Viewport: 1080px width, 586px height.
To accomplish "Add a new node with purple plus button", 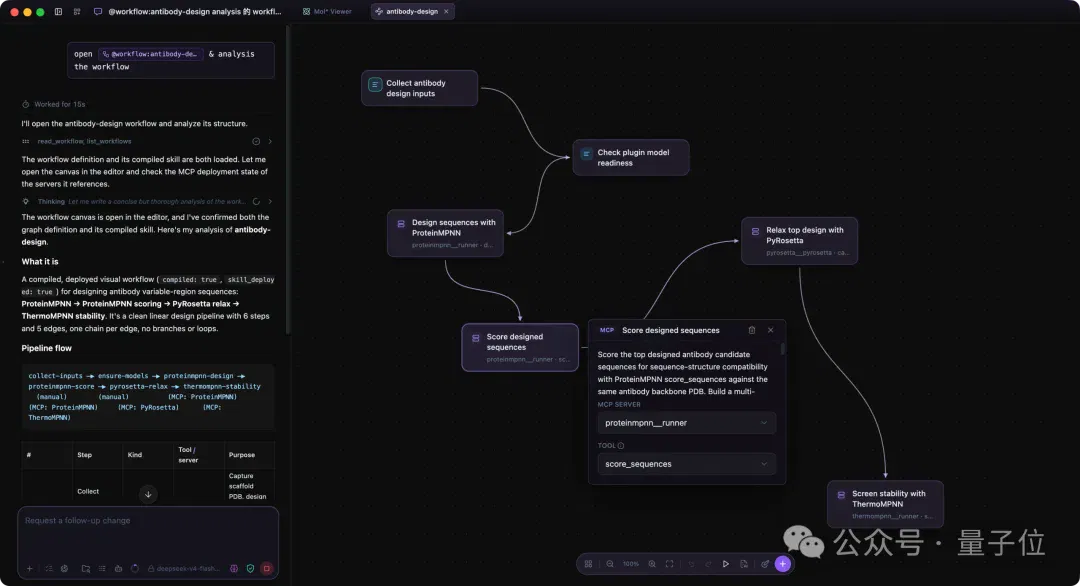I will [782, 564].
